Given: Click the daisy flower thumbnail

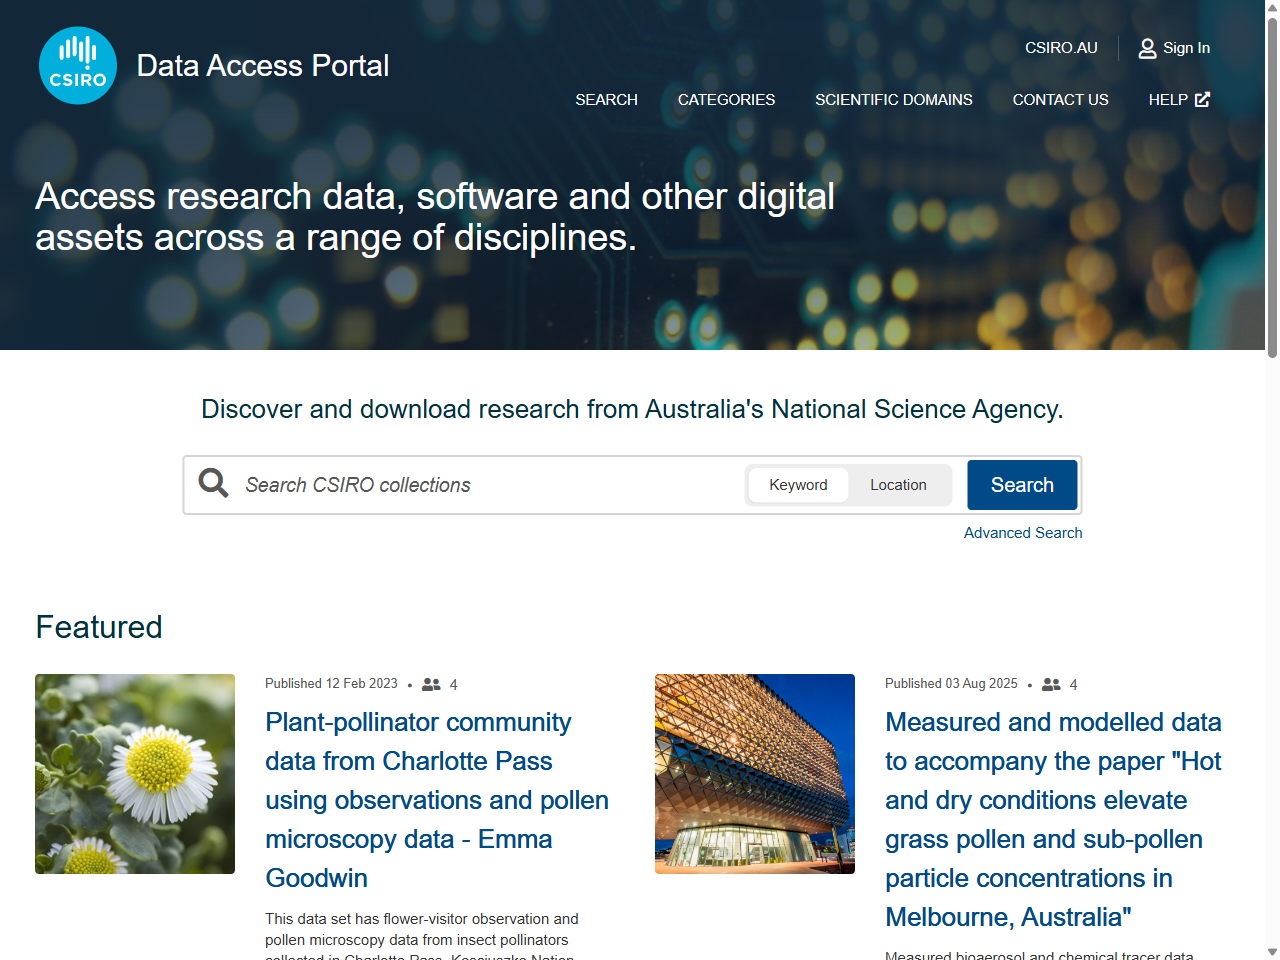Looking at the screenshot, I should click(135, 773).
